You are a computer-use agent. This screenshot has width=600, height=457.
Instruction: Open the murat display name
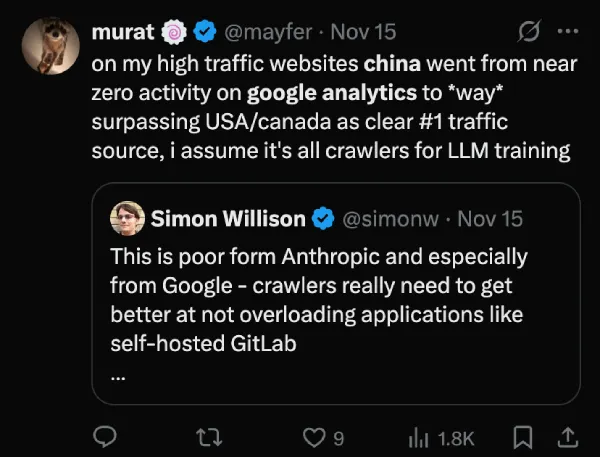pos(123,32)
